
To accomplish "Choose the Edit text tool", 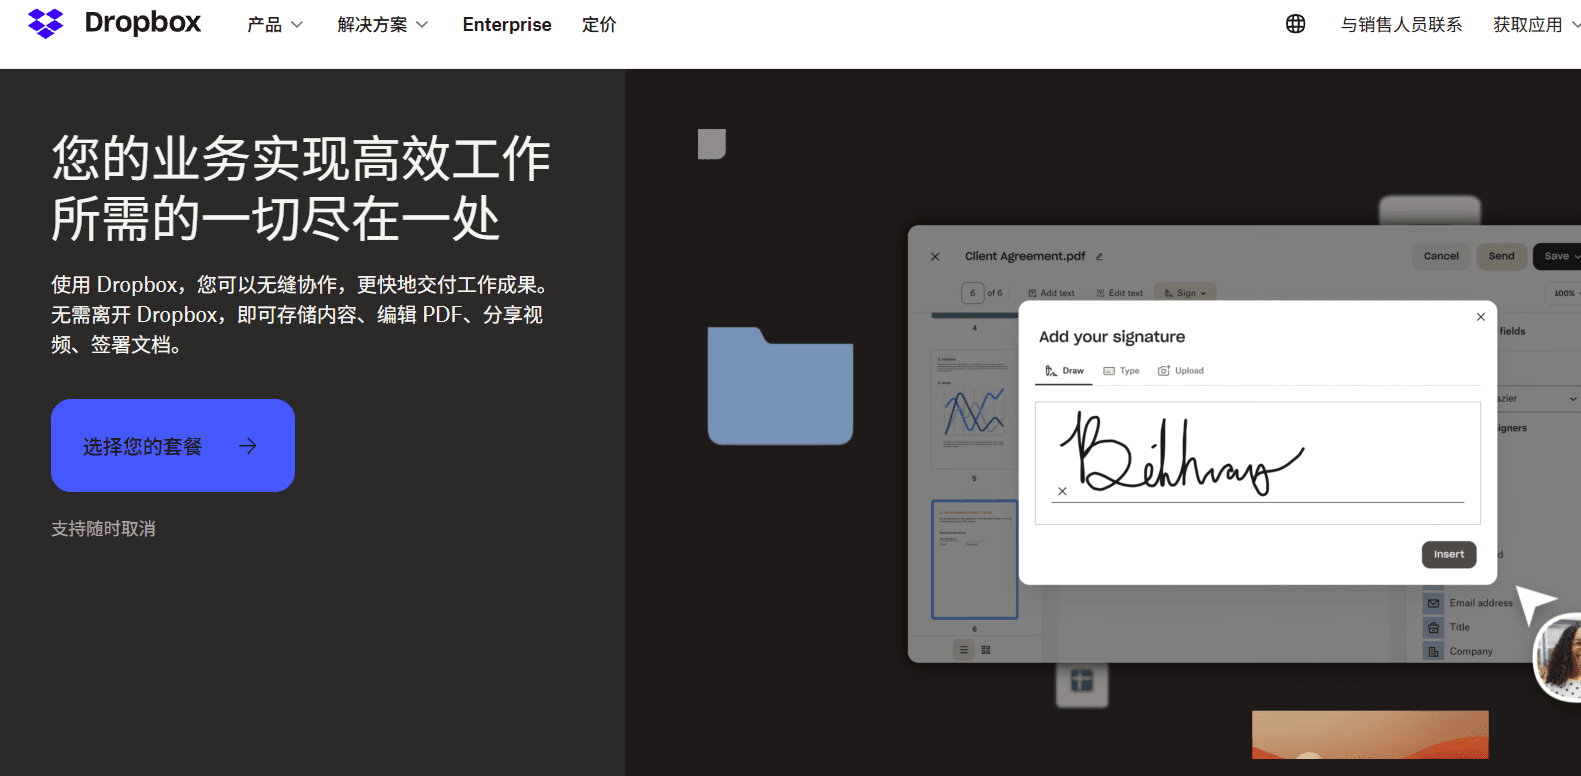I will click(x=1119, y=293).
